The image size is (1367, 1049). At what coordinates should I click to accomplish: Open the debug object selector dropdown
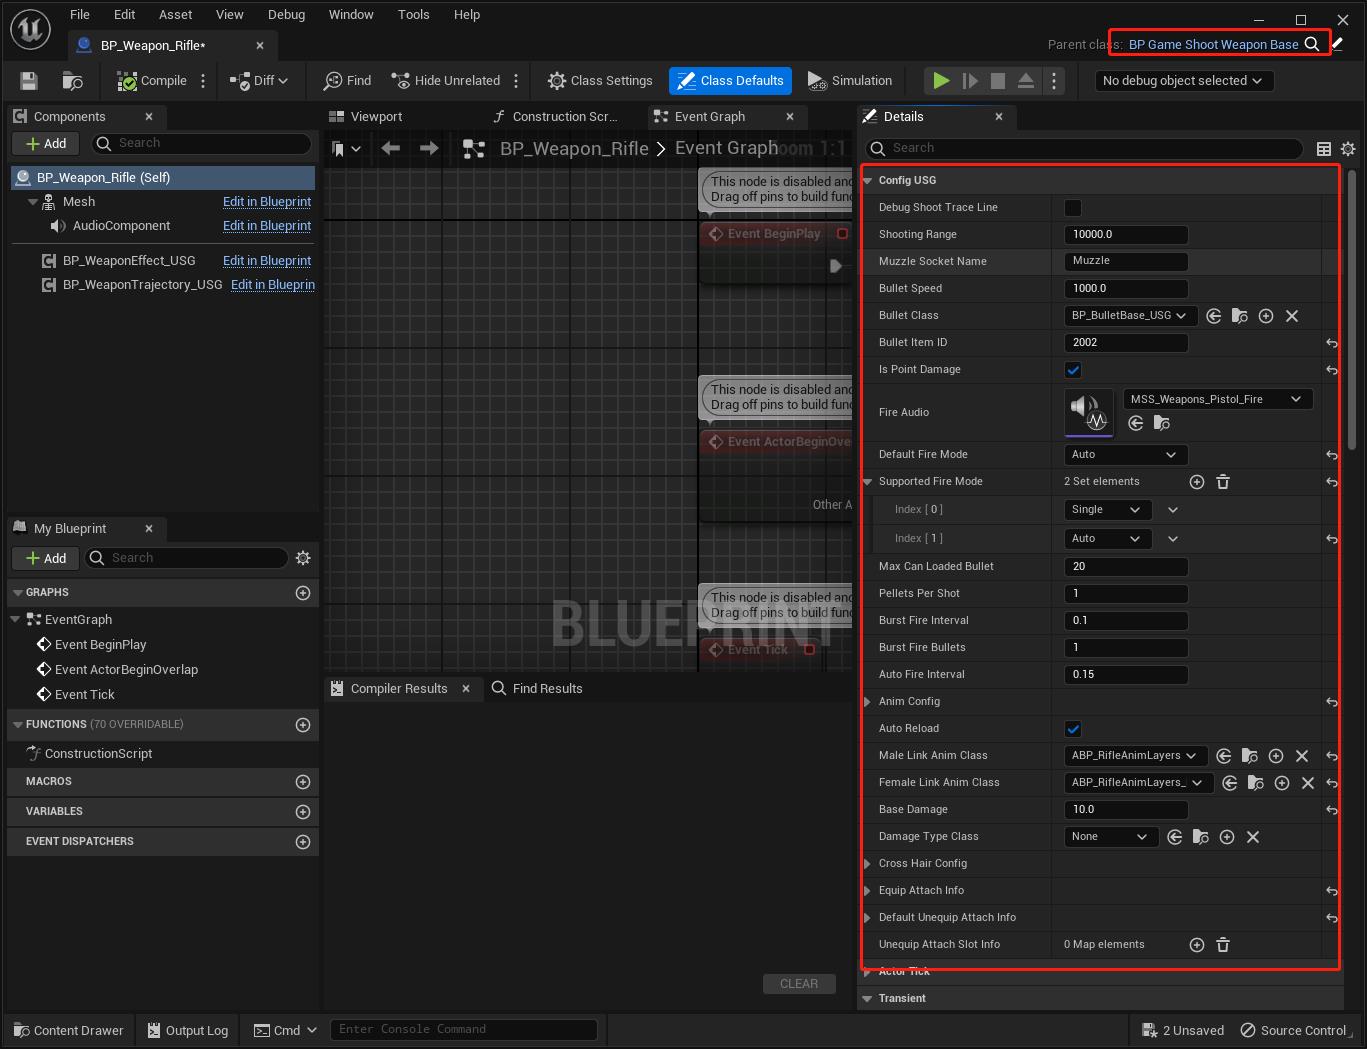(1183, 81)
